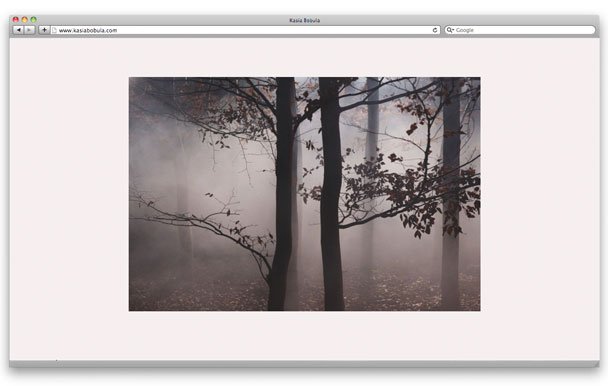Add a bookmark with the plus button
Screen dimensions: 608x386
pyautogui.click(x=44, y=30)
